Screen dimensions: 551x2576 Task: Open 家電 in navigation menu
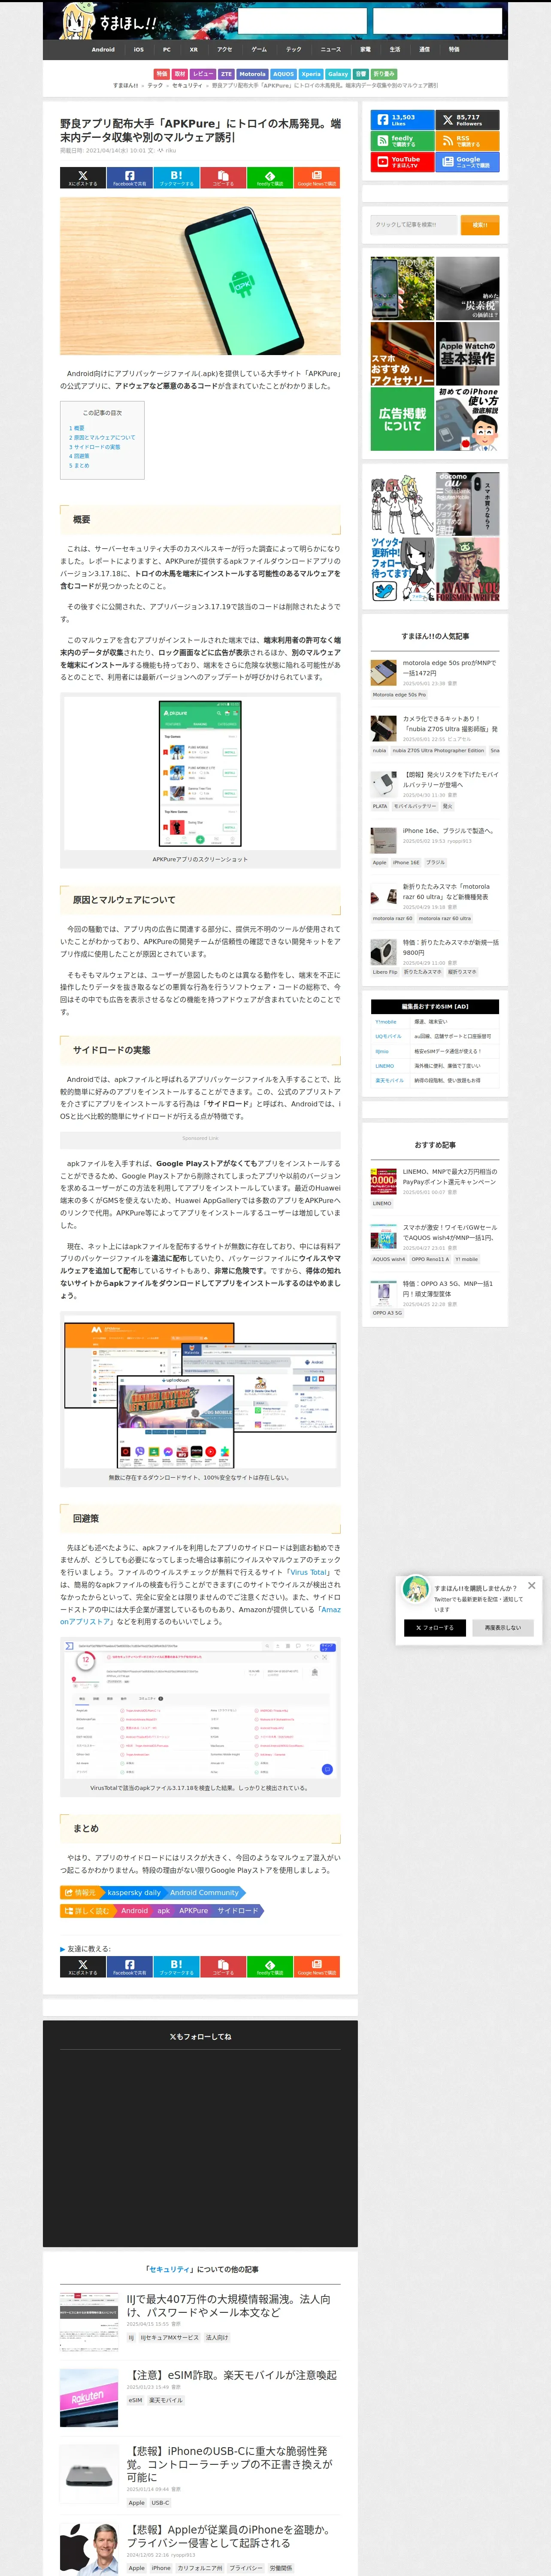pos(365,49)
